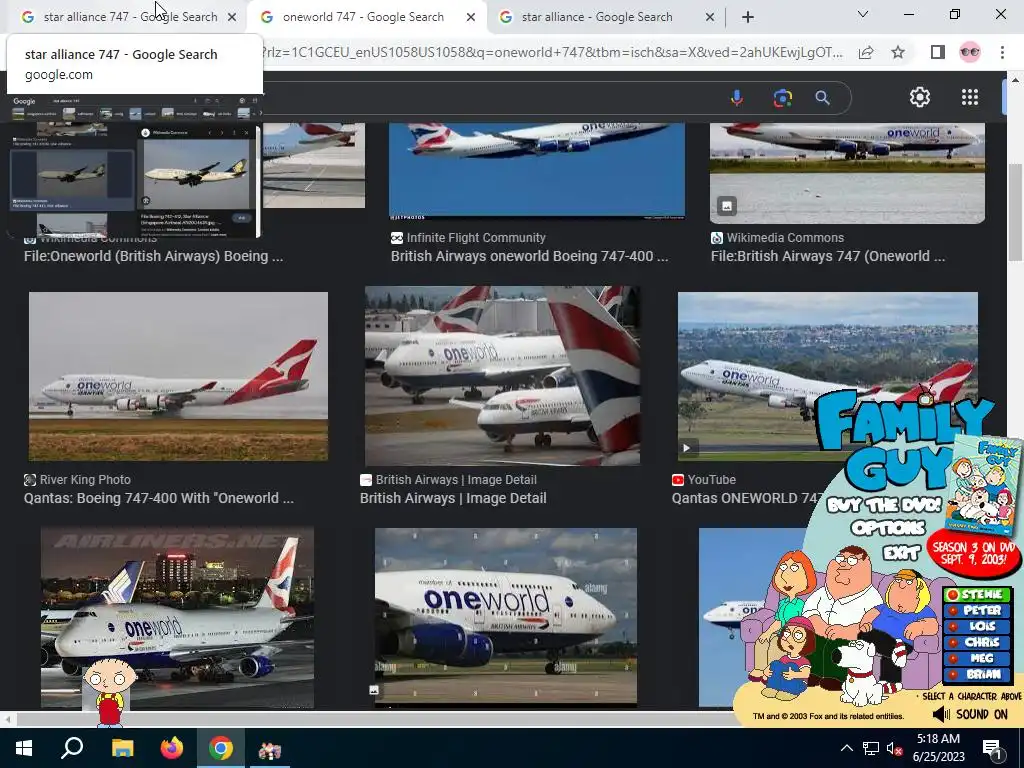Screen dimensions: 1024x768
Task: Close the star alliance tab
Action: 710,18
